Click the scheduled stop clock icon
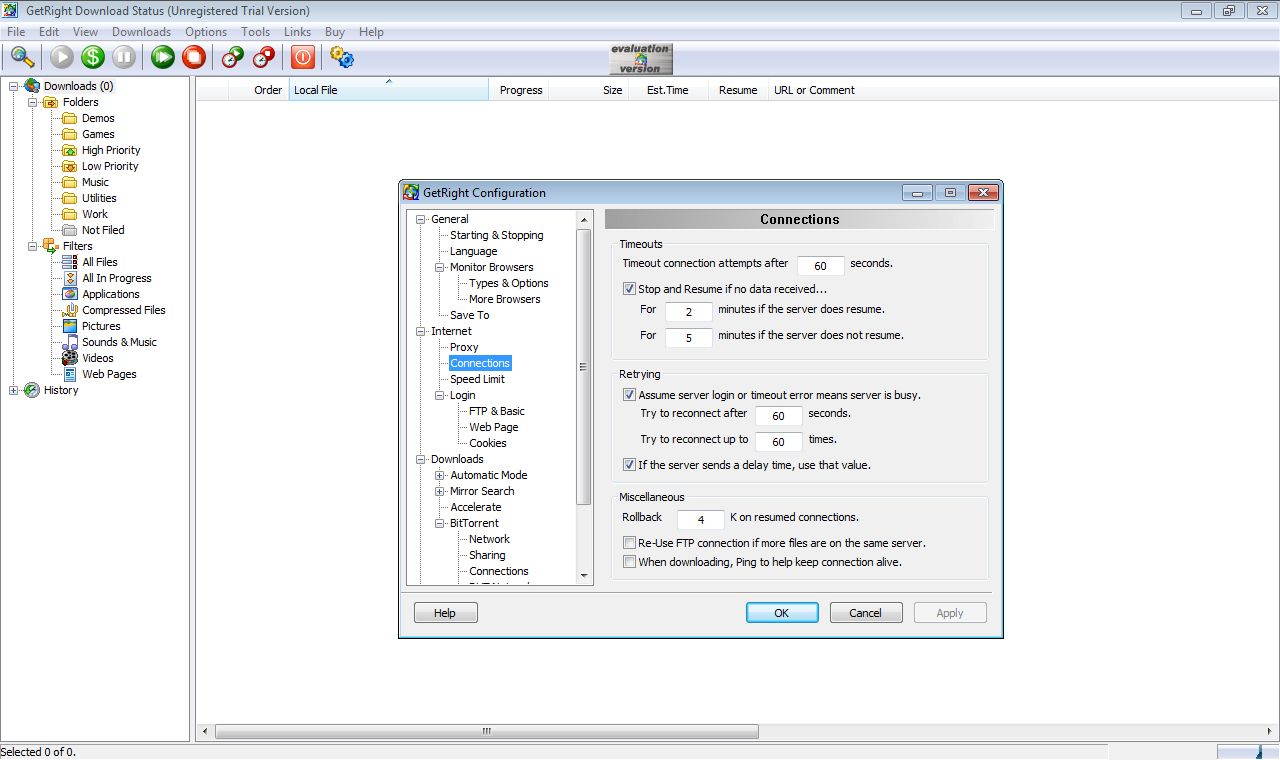Viewport: 1280px width, 760px height. click(264, 57)
